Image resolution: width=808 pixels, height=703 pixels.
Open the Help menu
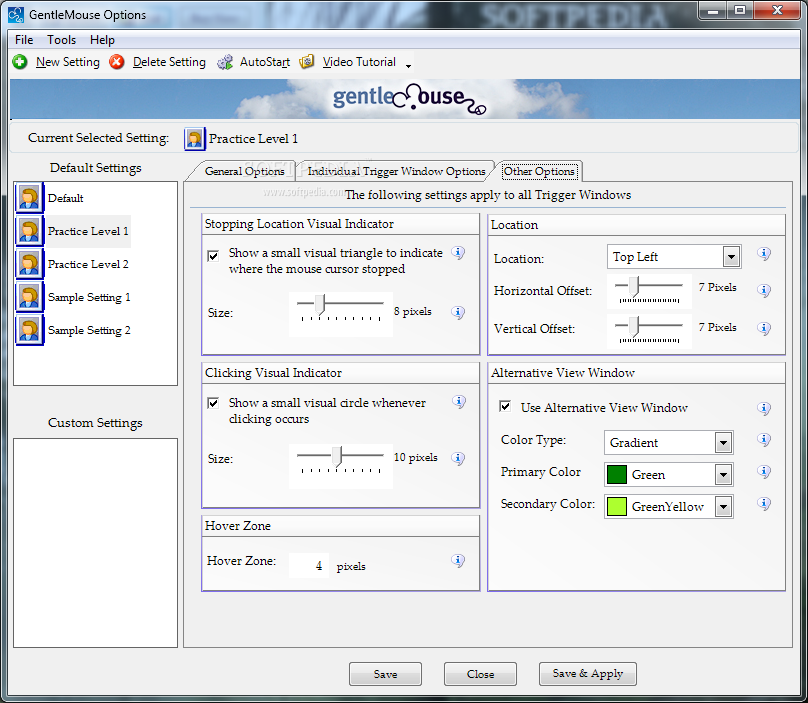(102, 40)
